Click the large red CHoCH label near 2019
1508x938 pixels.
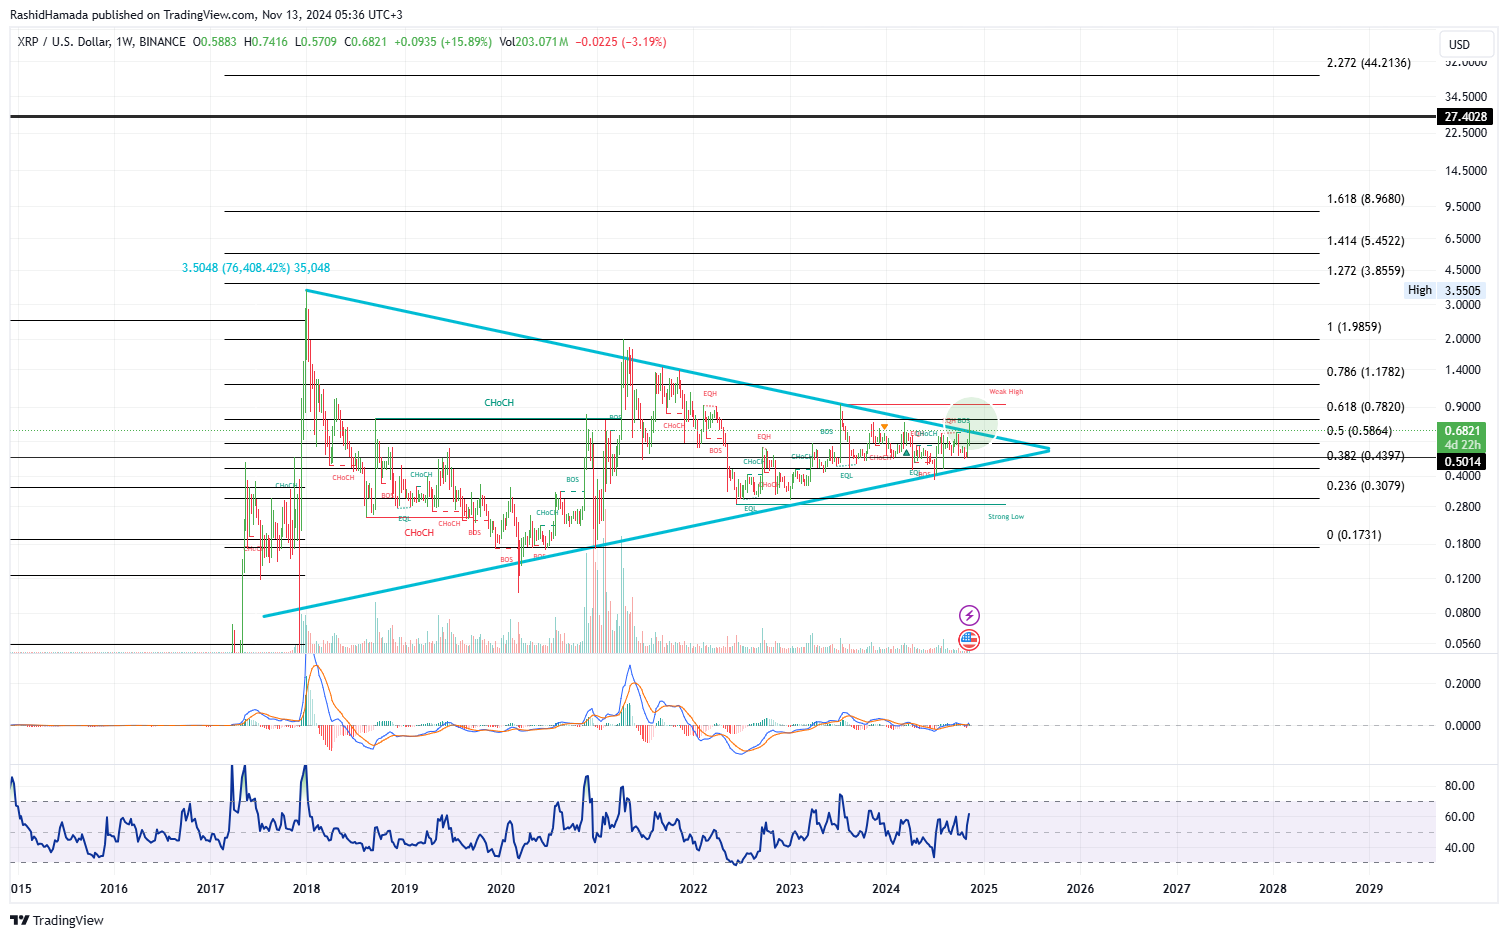(419, 533)
